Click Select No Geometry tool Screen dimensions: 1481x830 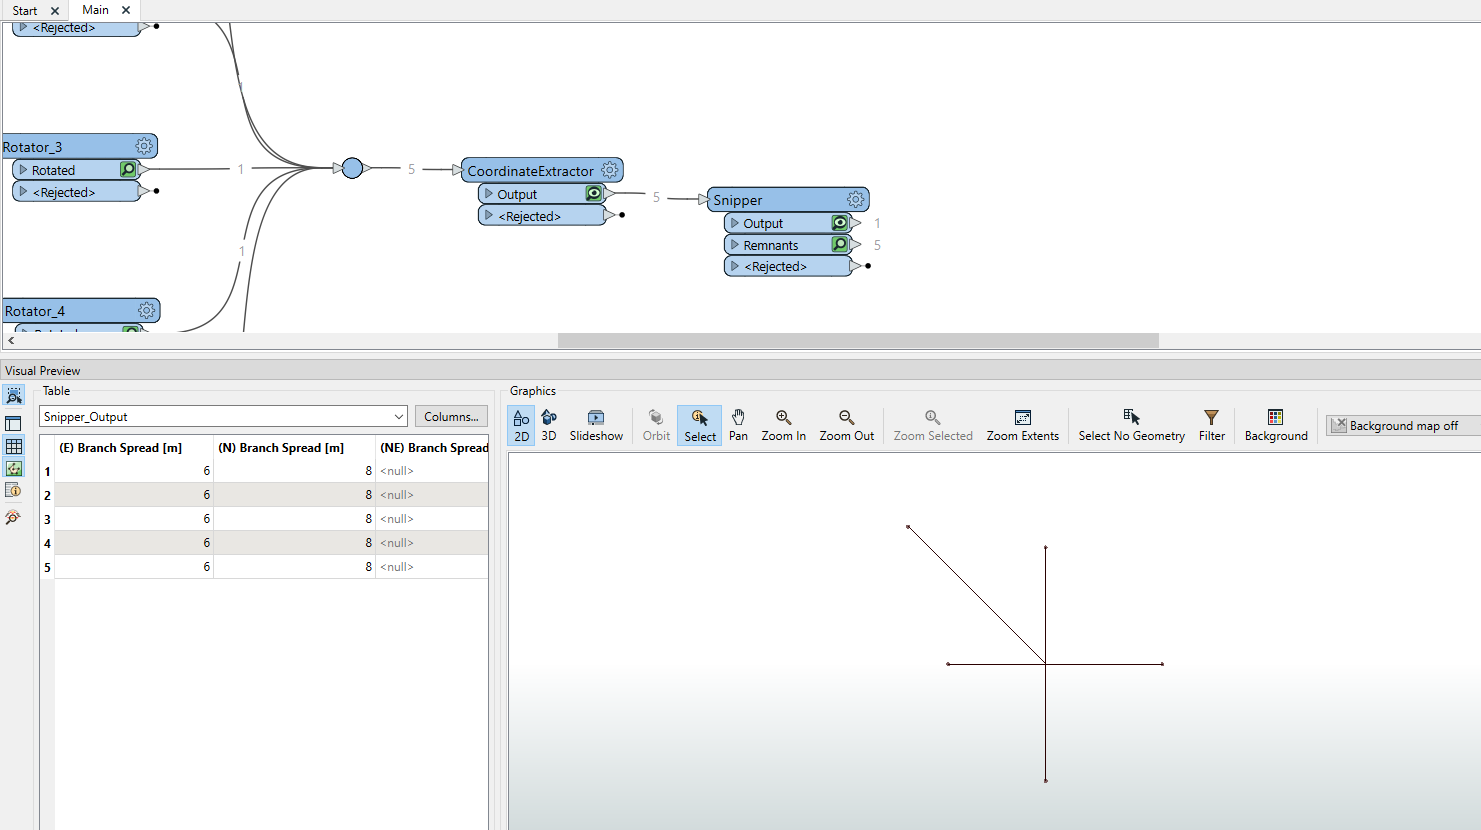click(1131, 425)
